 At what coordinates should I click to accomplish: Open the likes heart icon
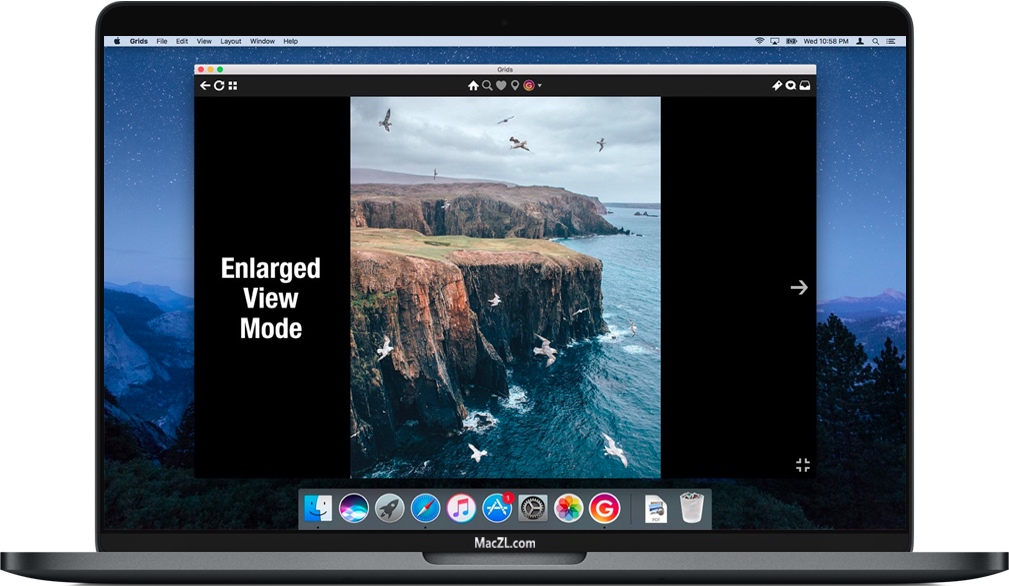501,86
